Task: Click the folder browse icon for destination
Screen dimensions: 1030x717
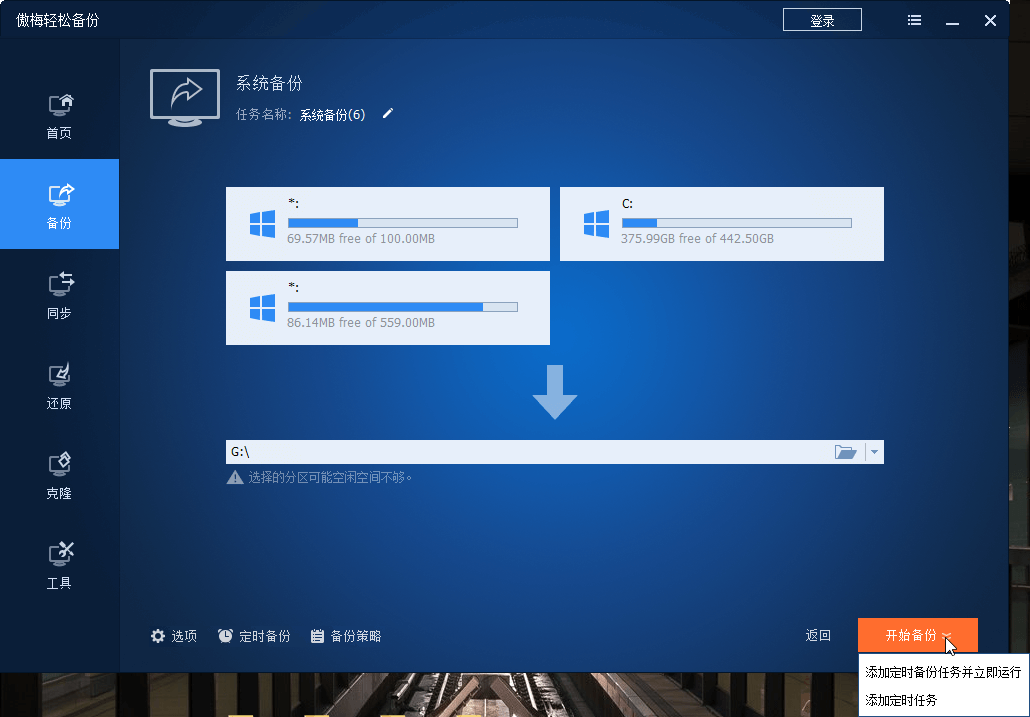Action: 846,453
